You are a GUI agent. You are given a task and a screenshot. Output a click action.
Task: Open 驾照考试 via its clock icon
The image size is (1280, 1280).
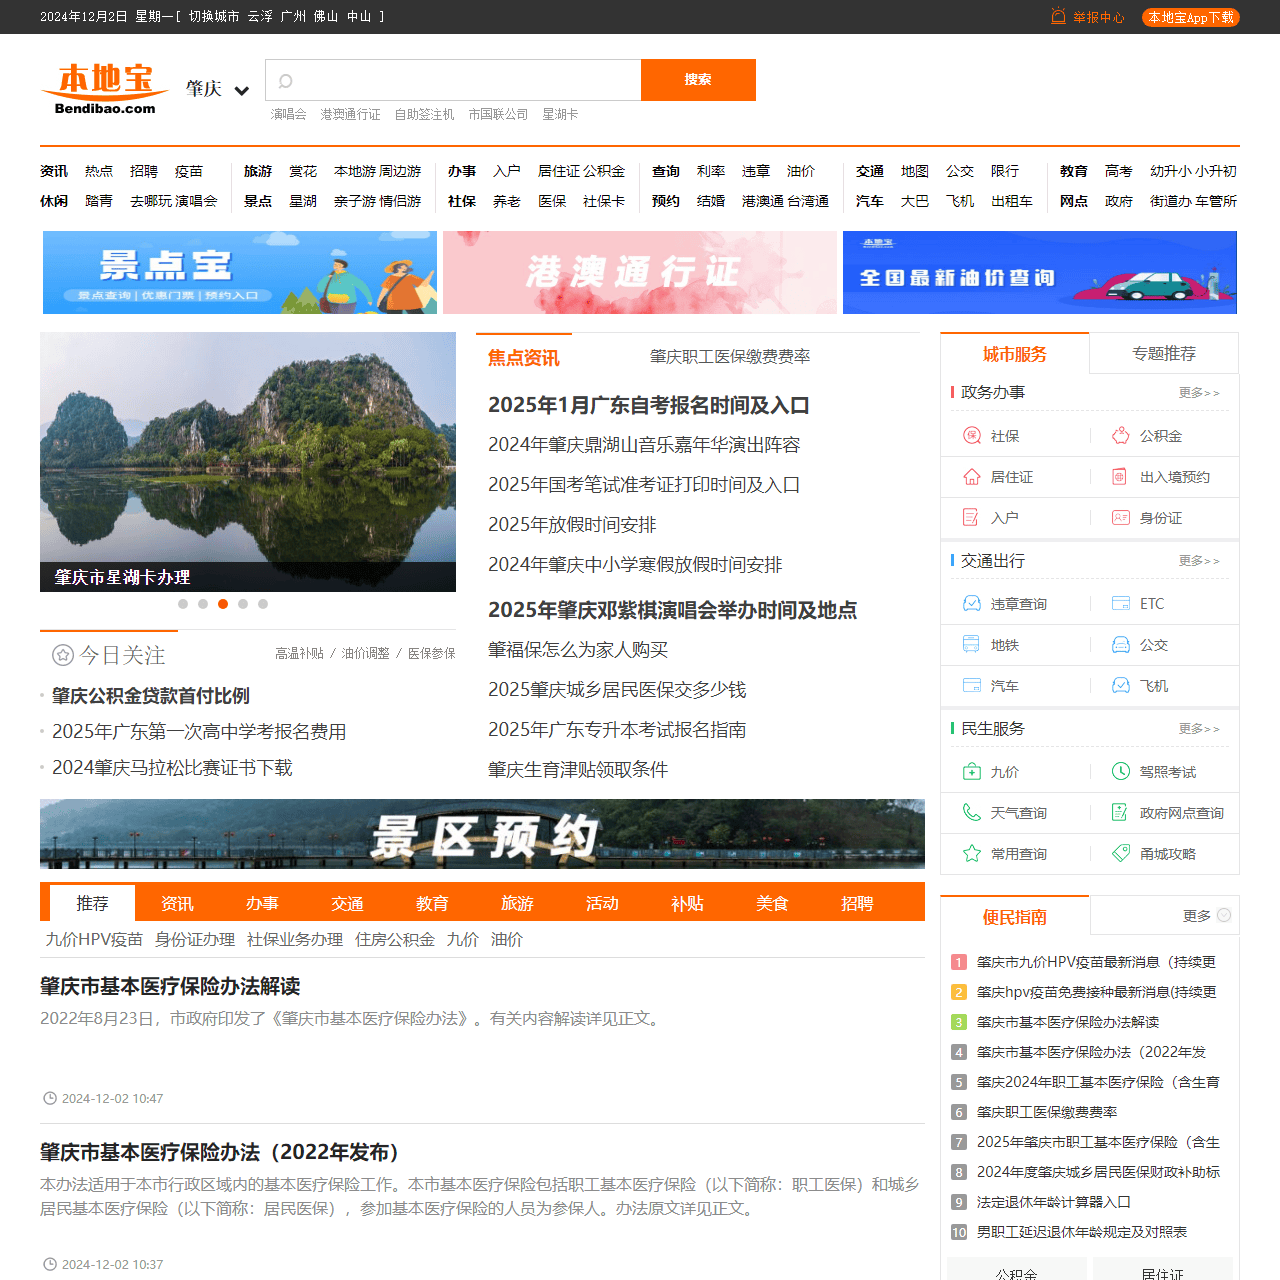point(1119,771)
